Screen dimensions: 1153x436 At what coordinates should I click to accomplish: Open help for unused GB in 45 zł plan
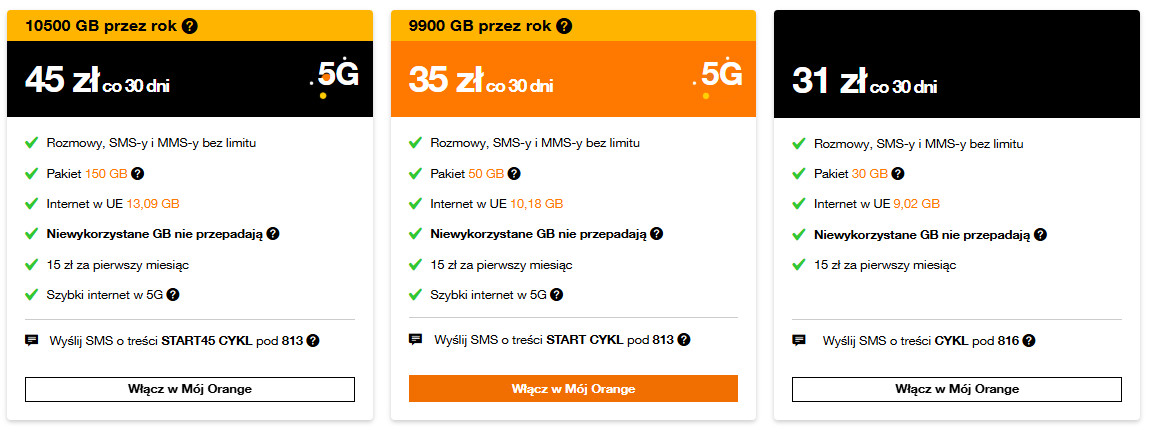pyautogui.click(x=273, y=234)
